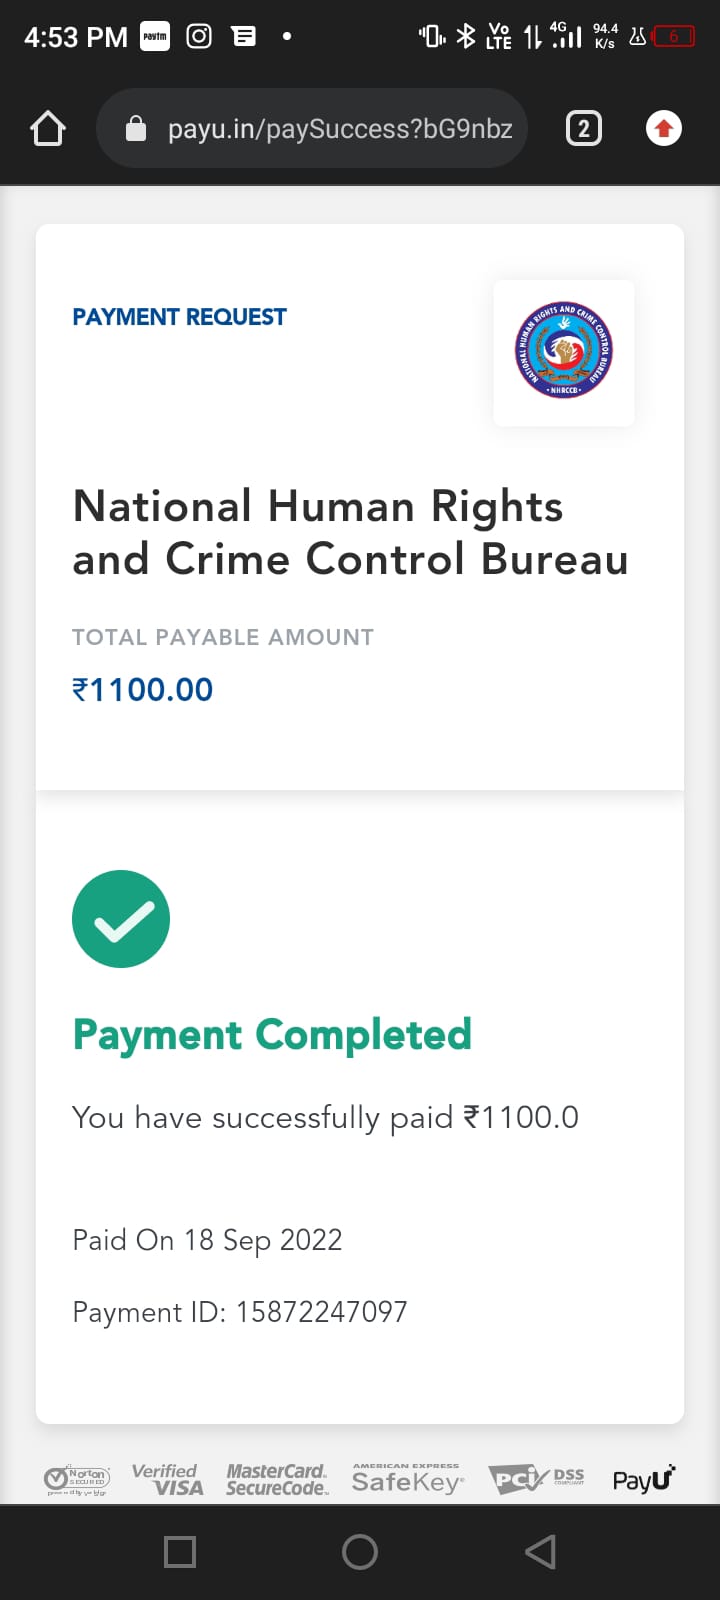Click the MasterCard SecureCode badge
720x1600 pixels.
click(x=276, y=1479)
